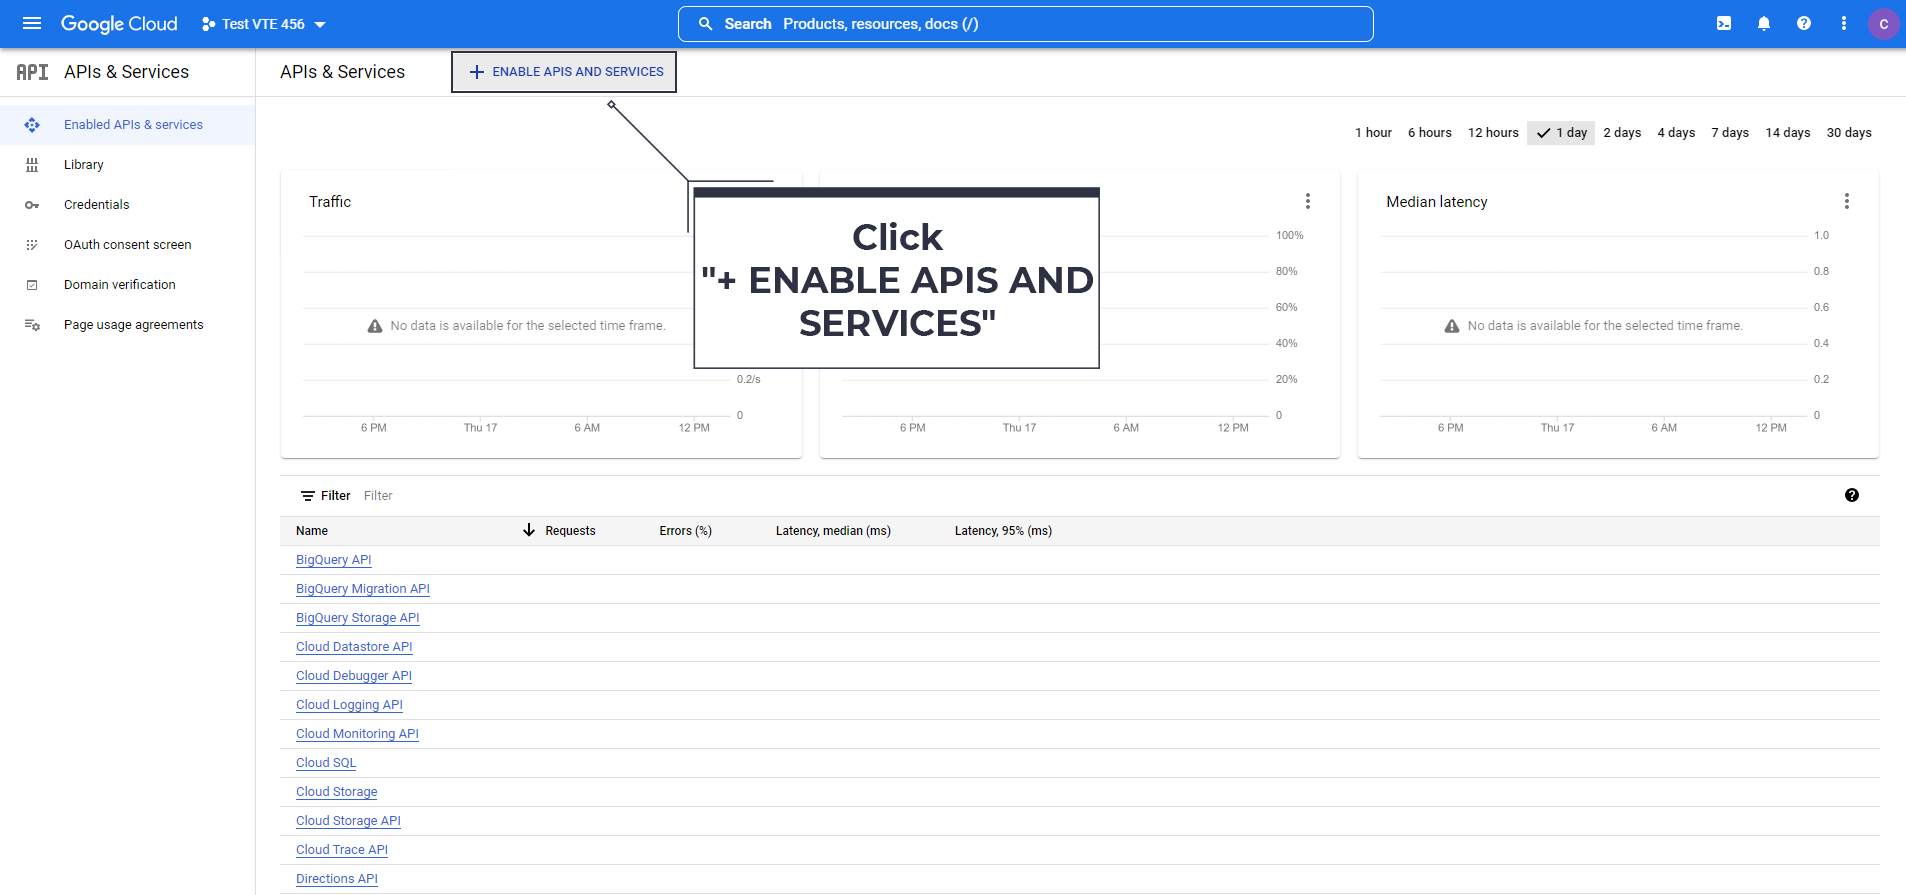Select the 1 hour time range
Viewport: 1906px width, 895px height.
[x=1373, y=133]
